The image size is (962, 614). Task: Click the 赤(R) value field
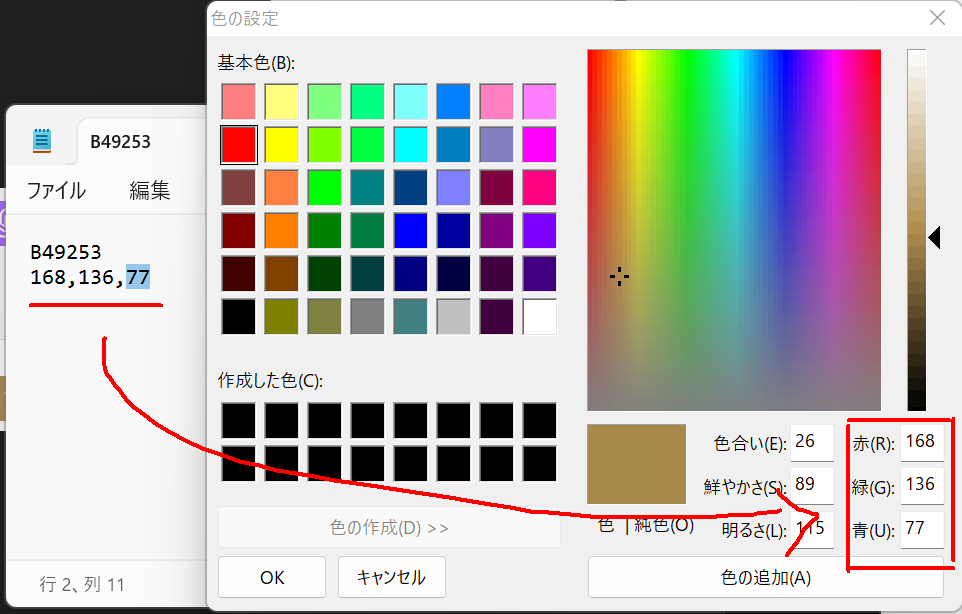(922, 441)
